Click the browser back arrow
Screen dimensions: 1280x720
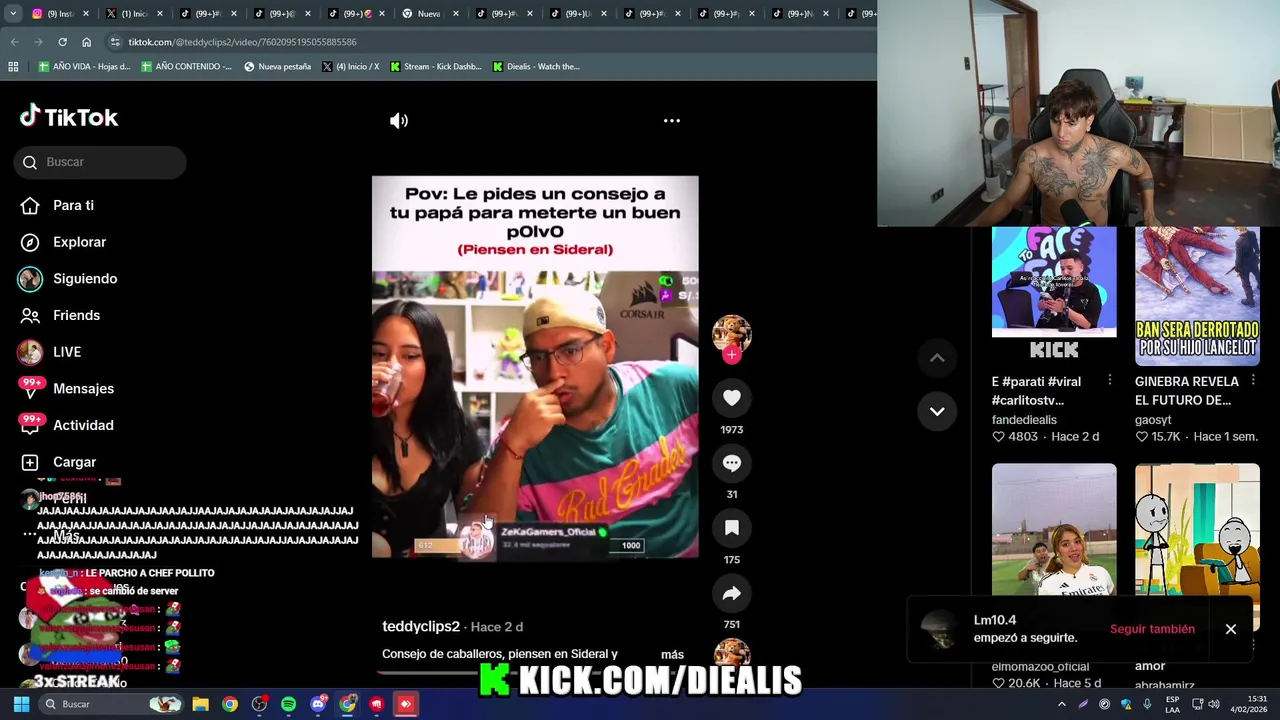14,42
